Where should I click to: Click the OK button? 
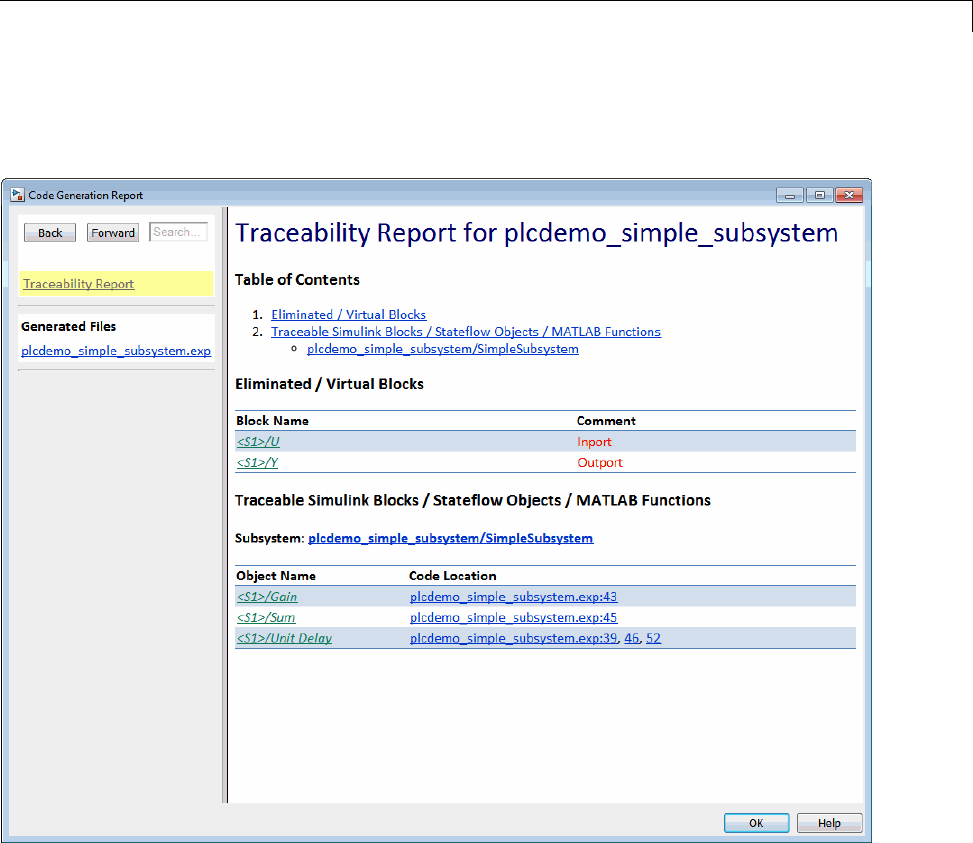click(x=756, y=823)
